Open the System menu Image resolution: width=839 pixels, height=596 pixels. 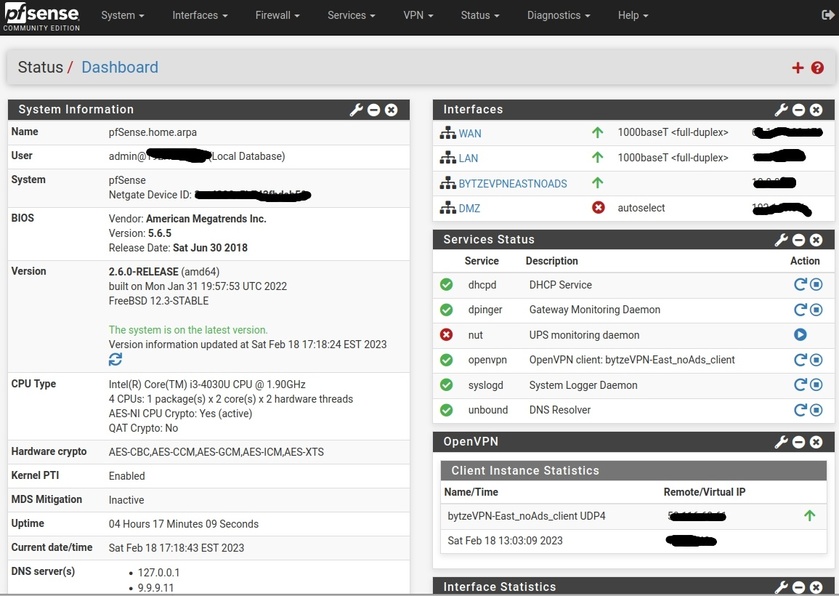[123, 16]
